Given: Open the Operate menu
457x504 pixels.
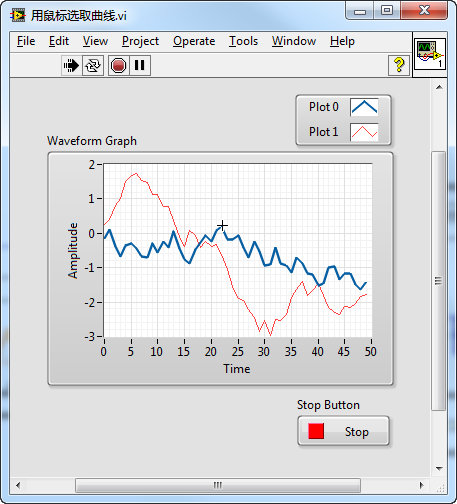Looking at the screenshot, I should pyautogui.click(x=194, y=41).
